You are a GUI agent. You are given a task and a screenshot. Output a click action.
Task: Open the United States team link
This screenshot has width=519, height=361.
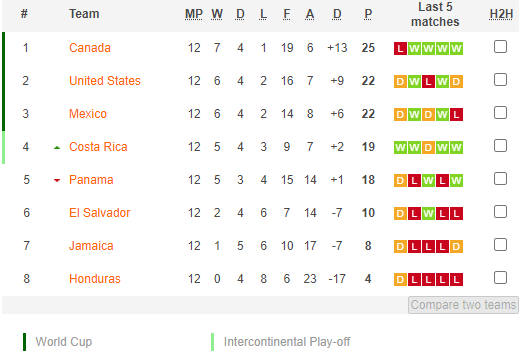click(105, 81)
